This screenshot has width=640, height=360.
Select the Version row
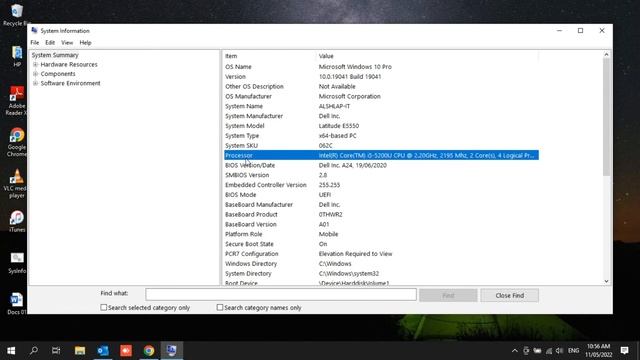point(381,76)
